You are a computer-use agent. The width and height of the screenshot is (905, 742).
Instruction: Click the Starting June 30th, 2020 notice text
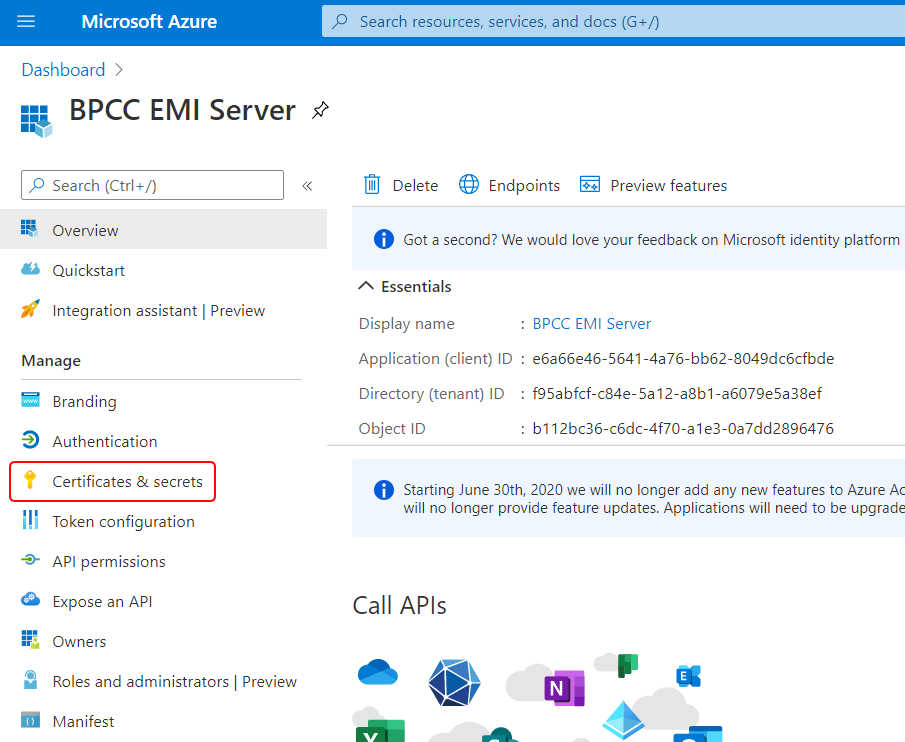[654, 499]
